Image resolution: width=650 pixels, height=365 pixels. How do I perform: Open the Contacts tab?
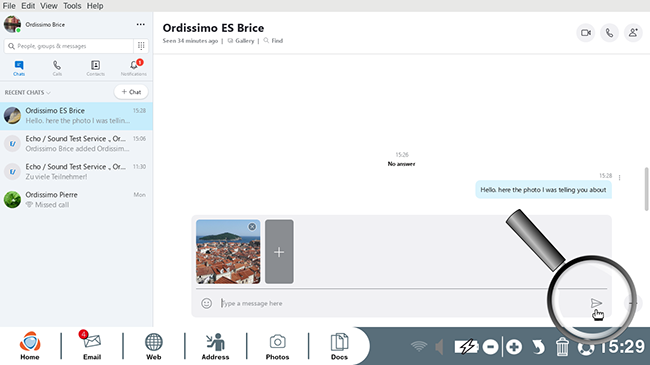pos(95,68)
